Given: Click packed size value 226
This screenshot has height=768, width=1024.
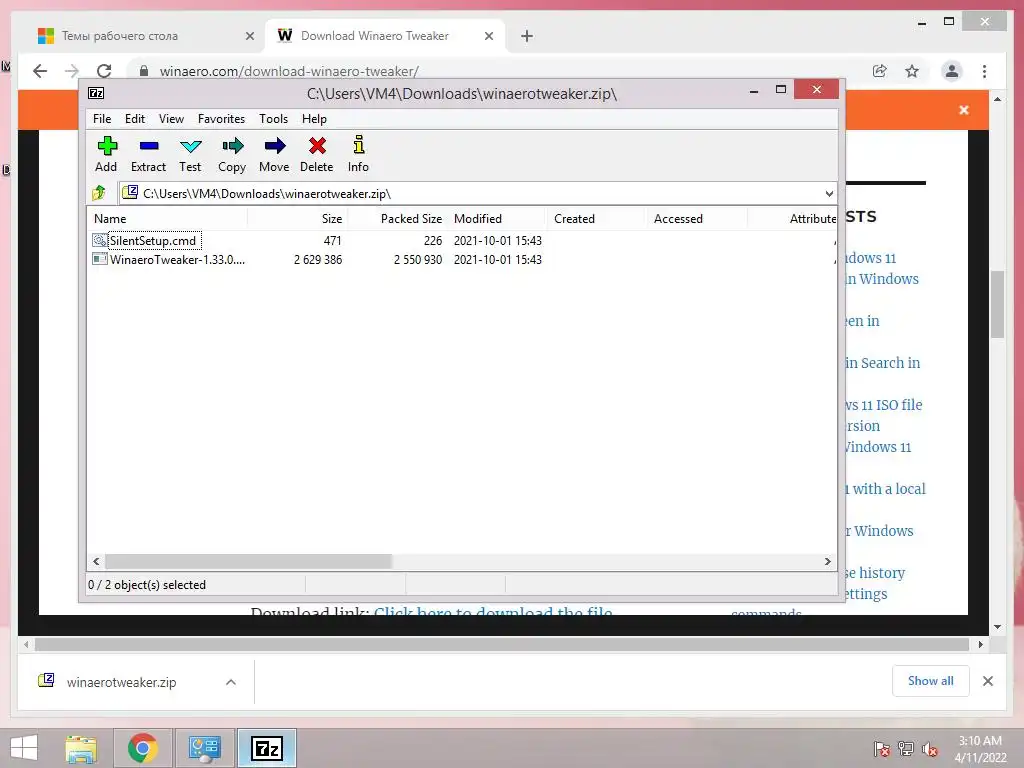Looking at the screenshot, I should click(433, 240).
